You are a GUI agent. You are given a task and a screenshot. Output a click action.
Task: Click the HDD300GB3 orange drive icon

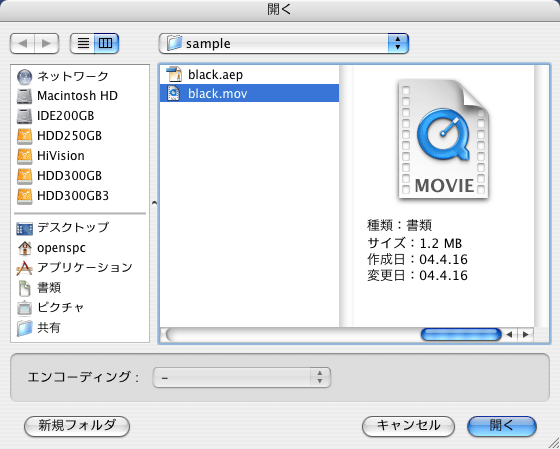point(25,196)
